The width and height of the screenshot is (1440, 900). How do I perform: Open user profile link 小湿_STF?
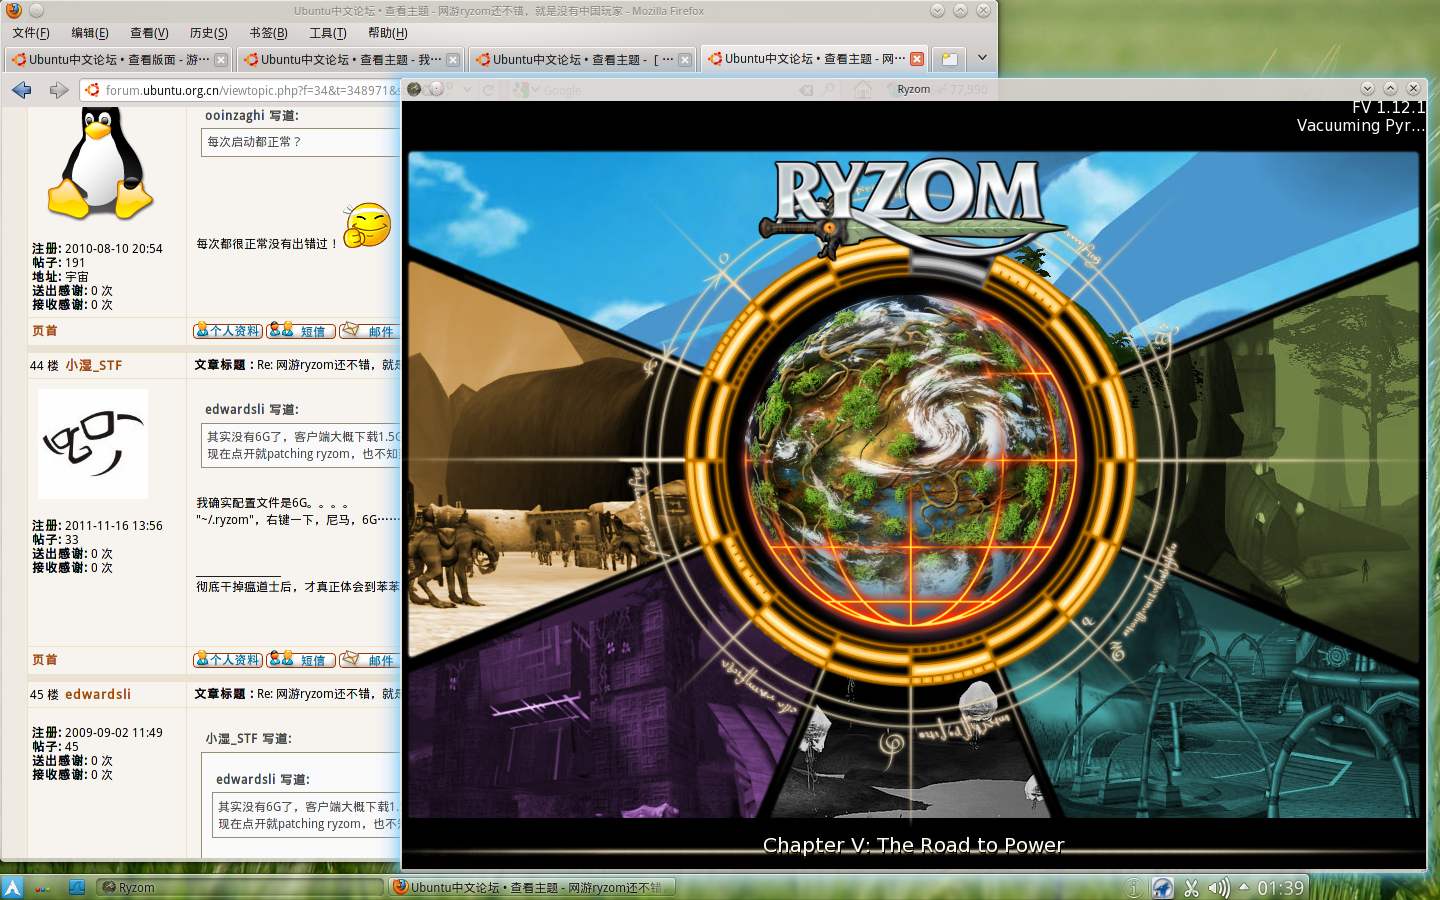94,366
